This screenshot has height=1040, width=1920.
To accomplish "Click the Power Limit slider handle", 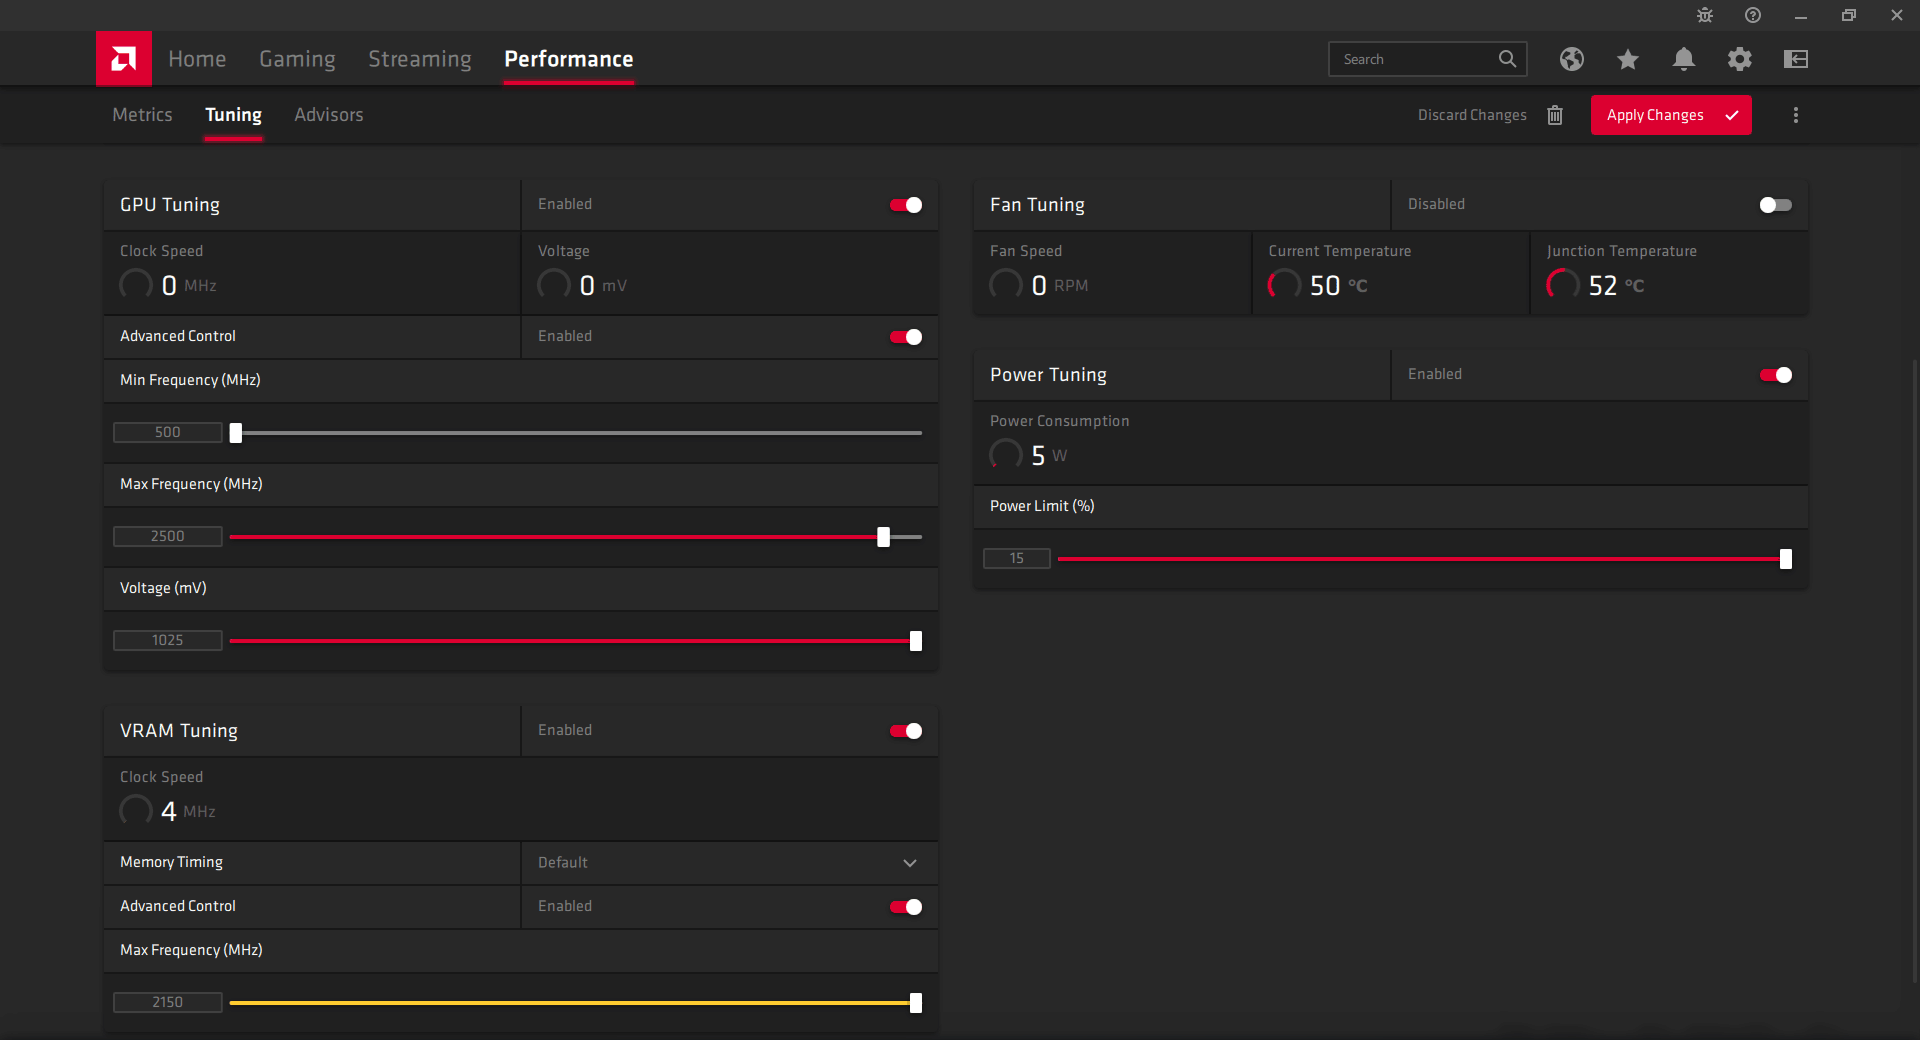I will pyautogui.click(x=1785, y=559).
